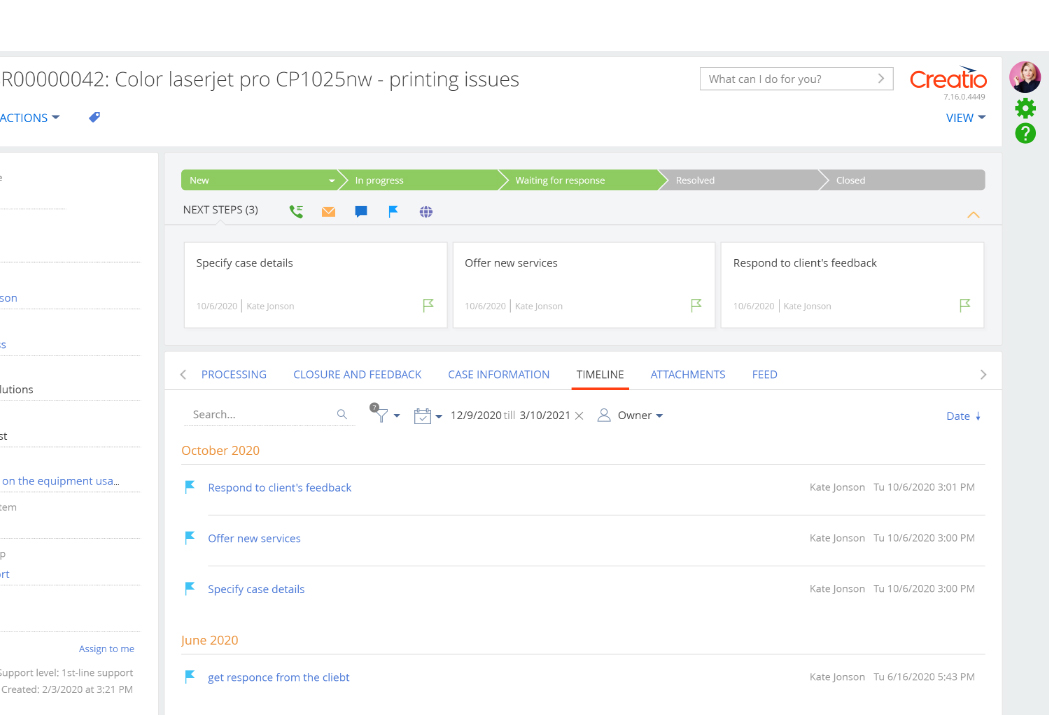The image size is (1049, 715).
Task: Click the tag icon next to Actions
Action: [94, 117]
